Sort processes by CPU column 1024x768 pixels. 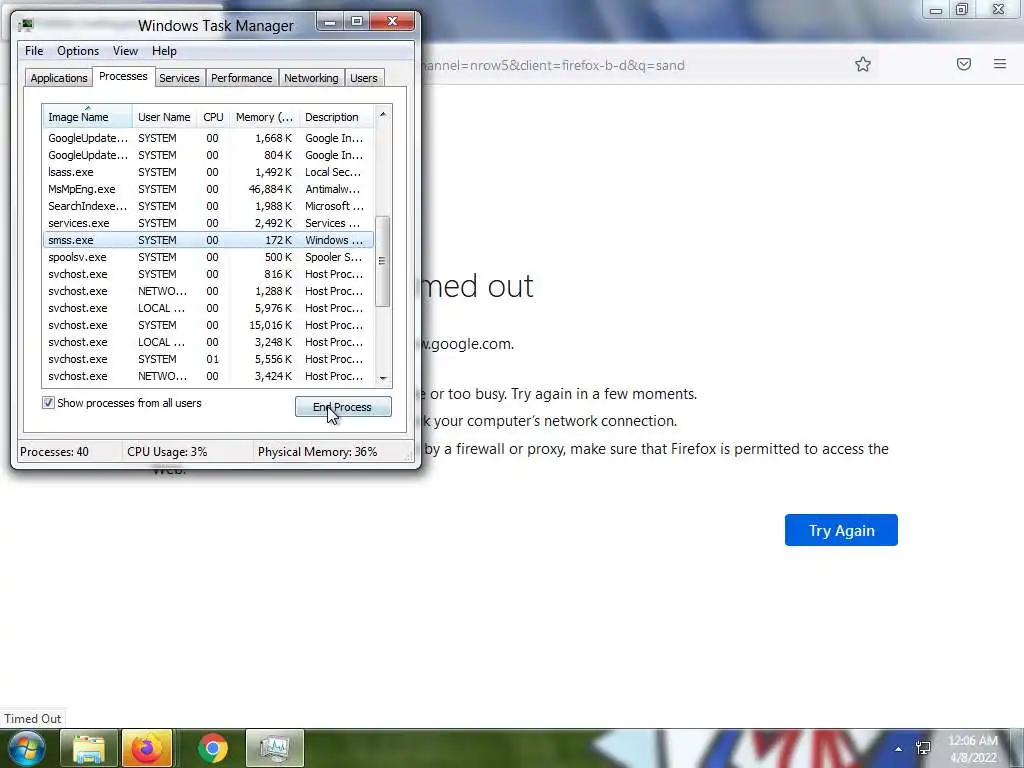coord(213,117)
